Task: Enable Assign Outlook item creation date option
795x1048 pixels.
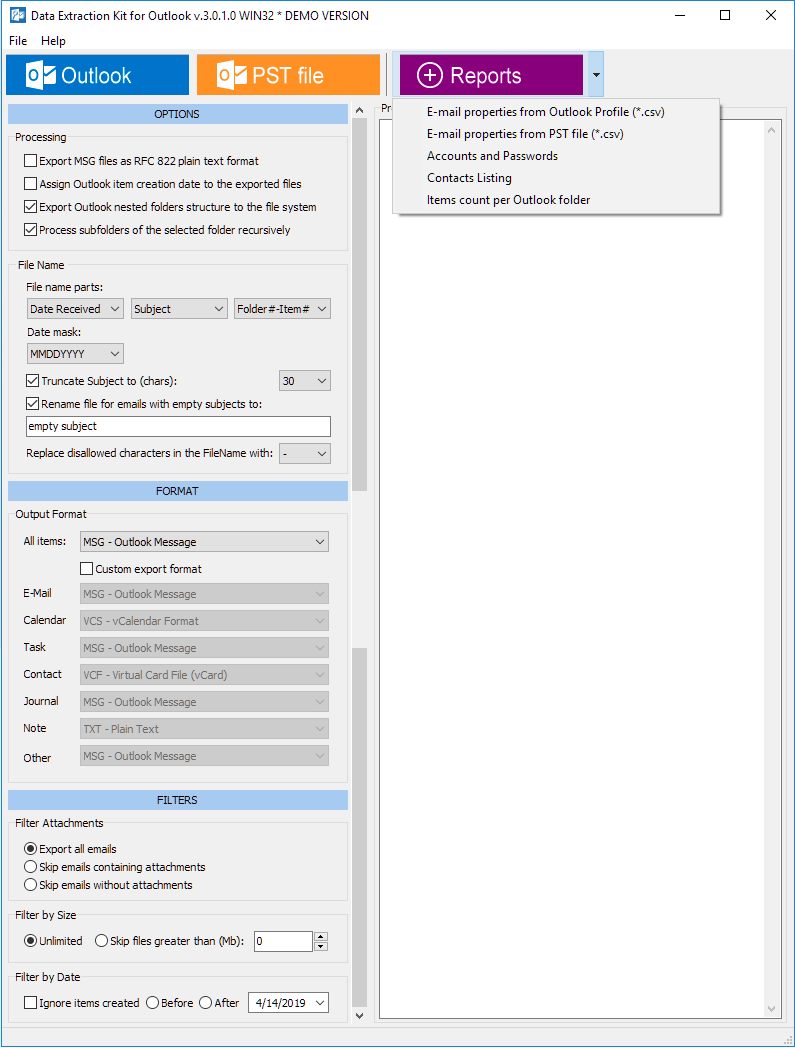Action: click(30, 184)
